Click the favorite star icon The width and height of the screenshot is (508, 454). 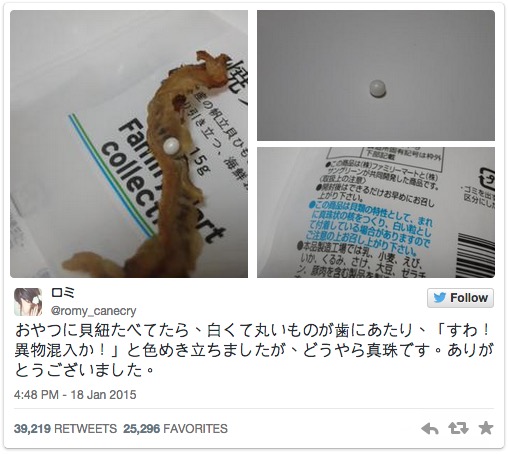(486, 428)
